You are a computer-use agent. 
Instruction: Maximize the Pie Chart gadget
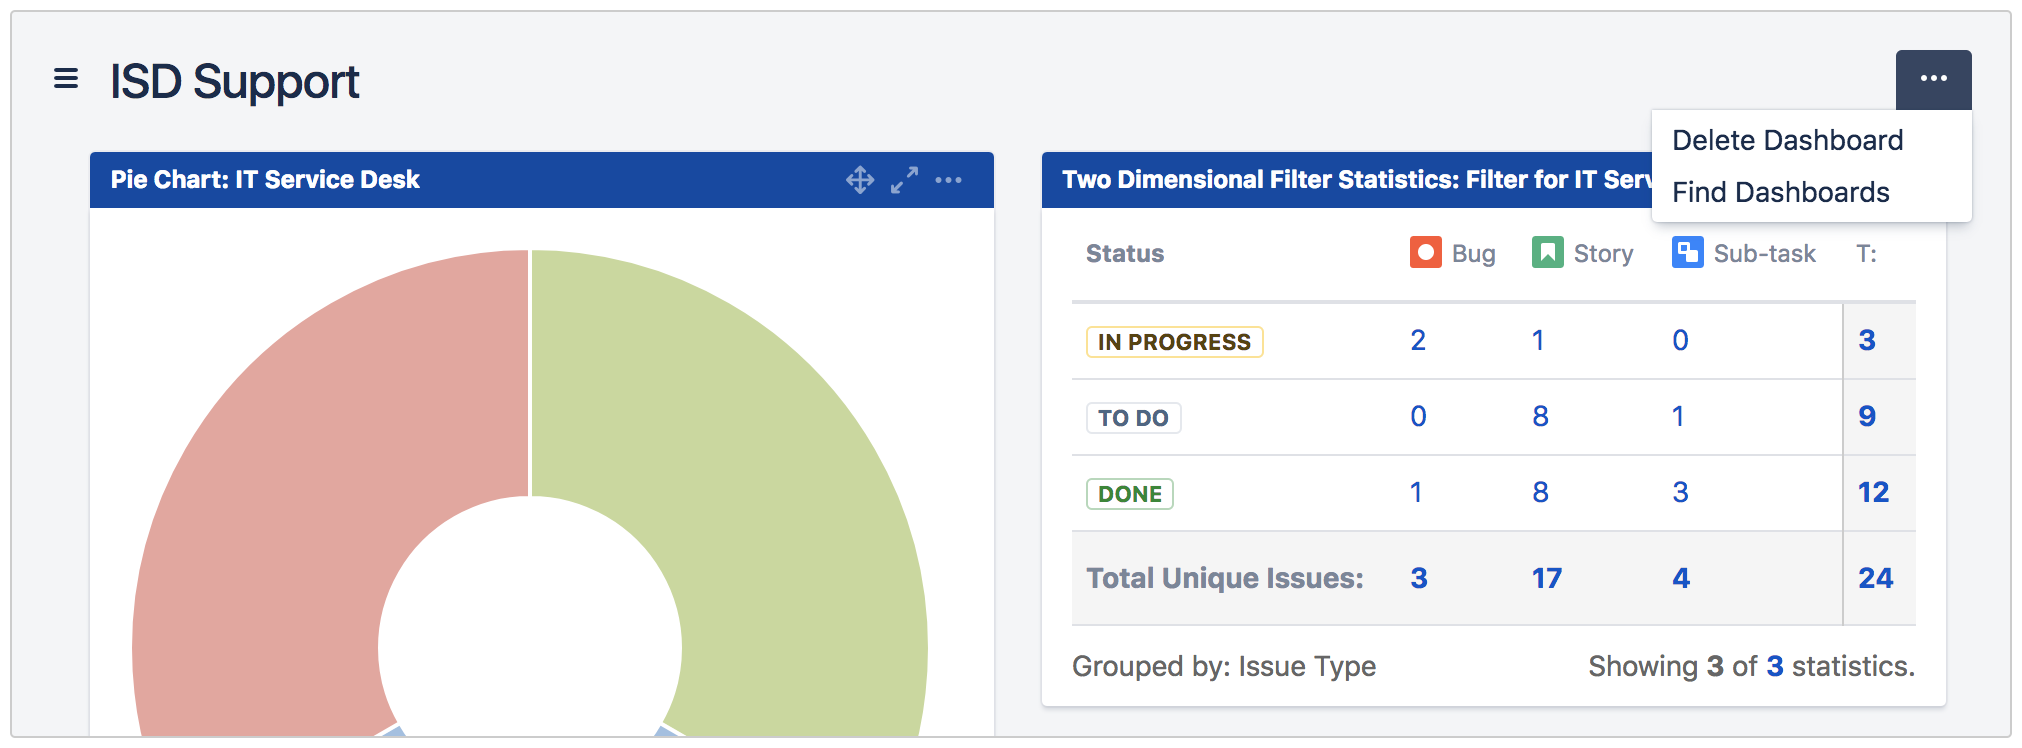[x=905, y=180]
